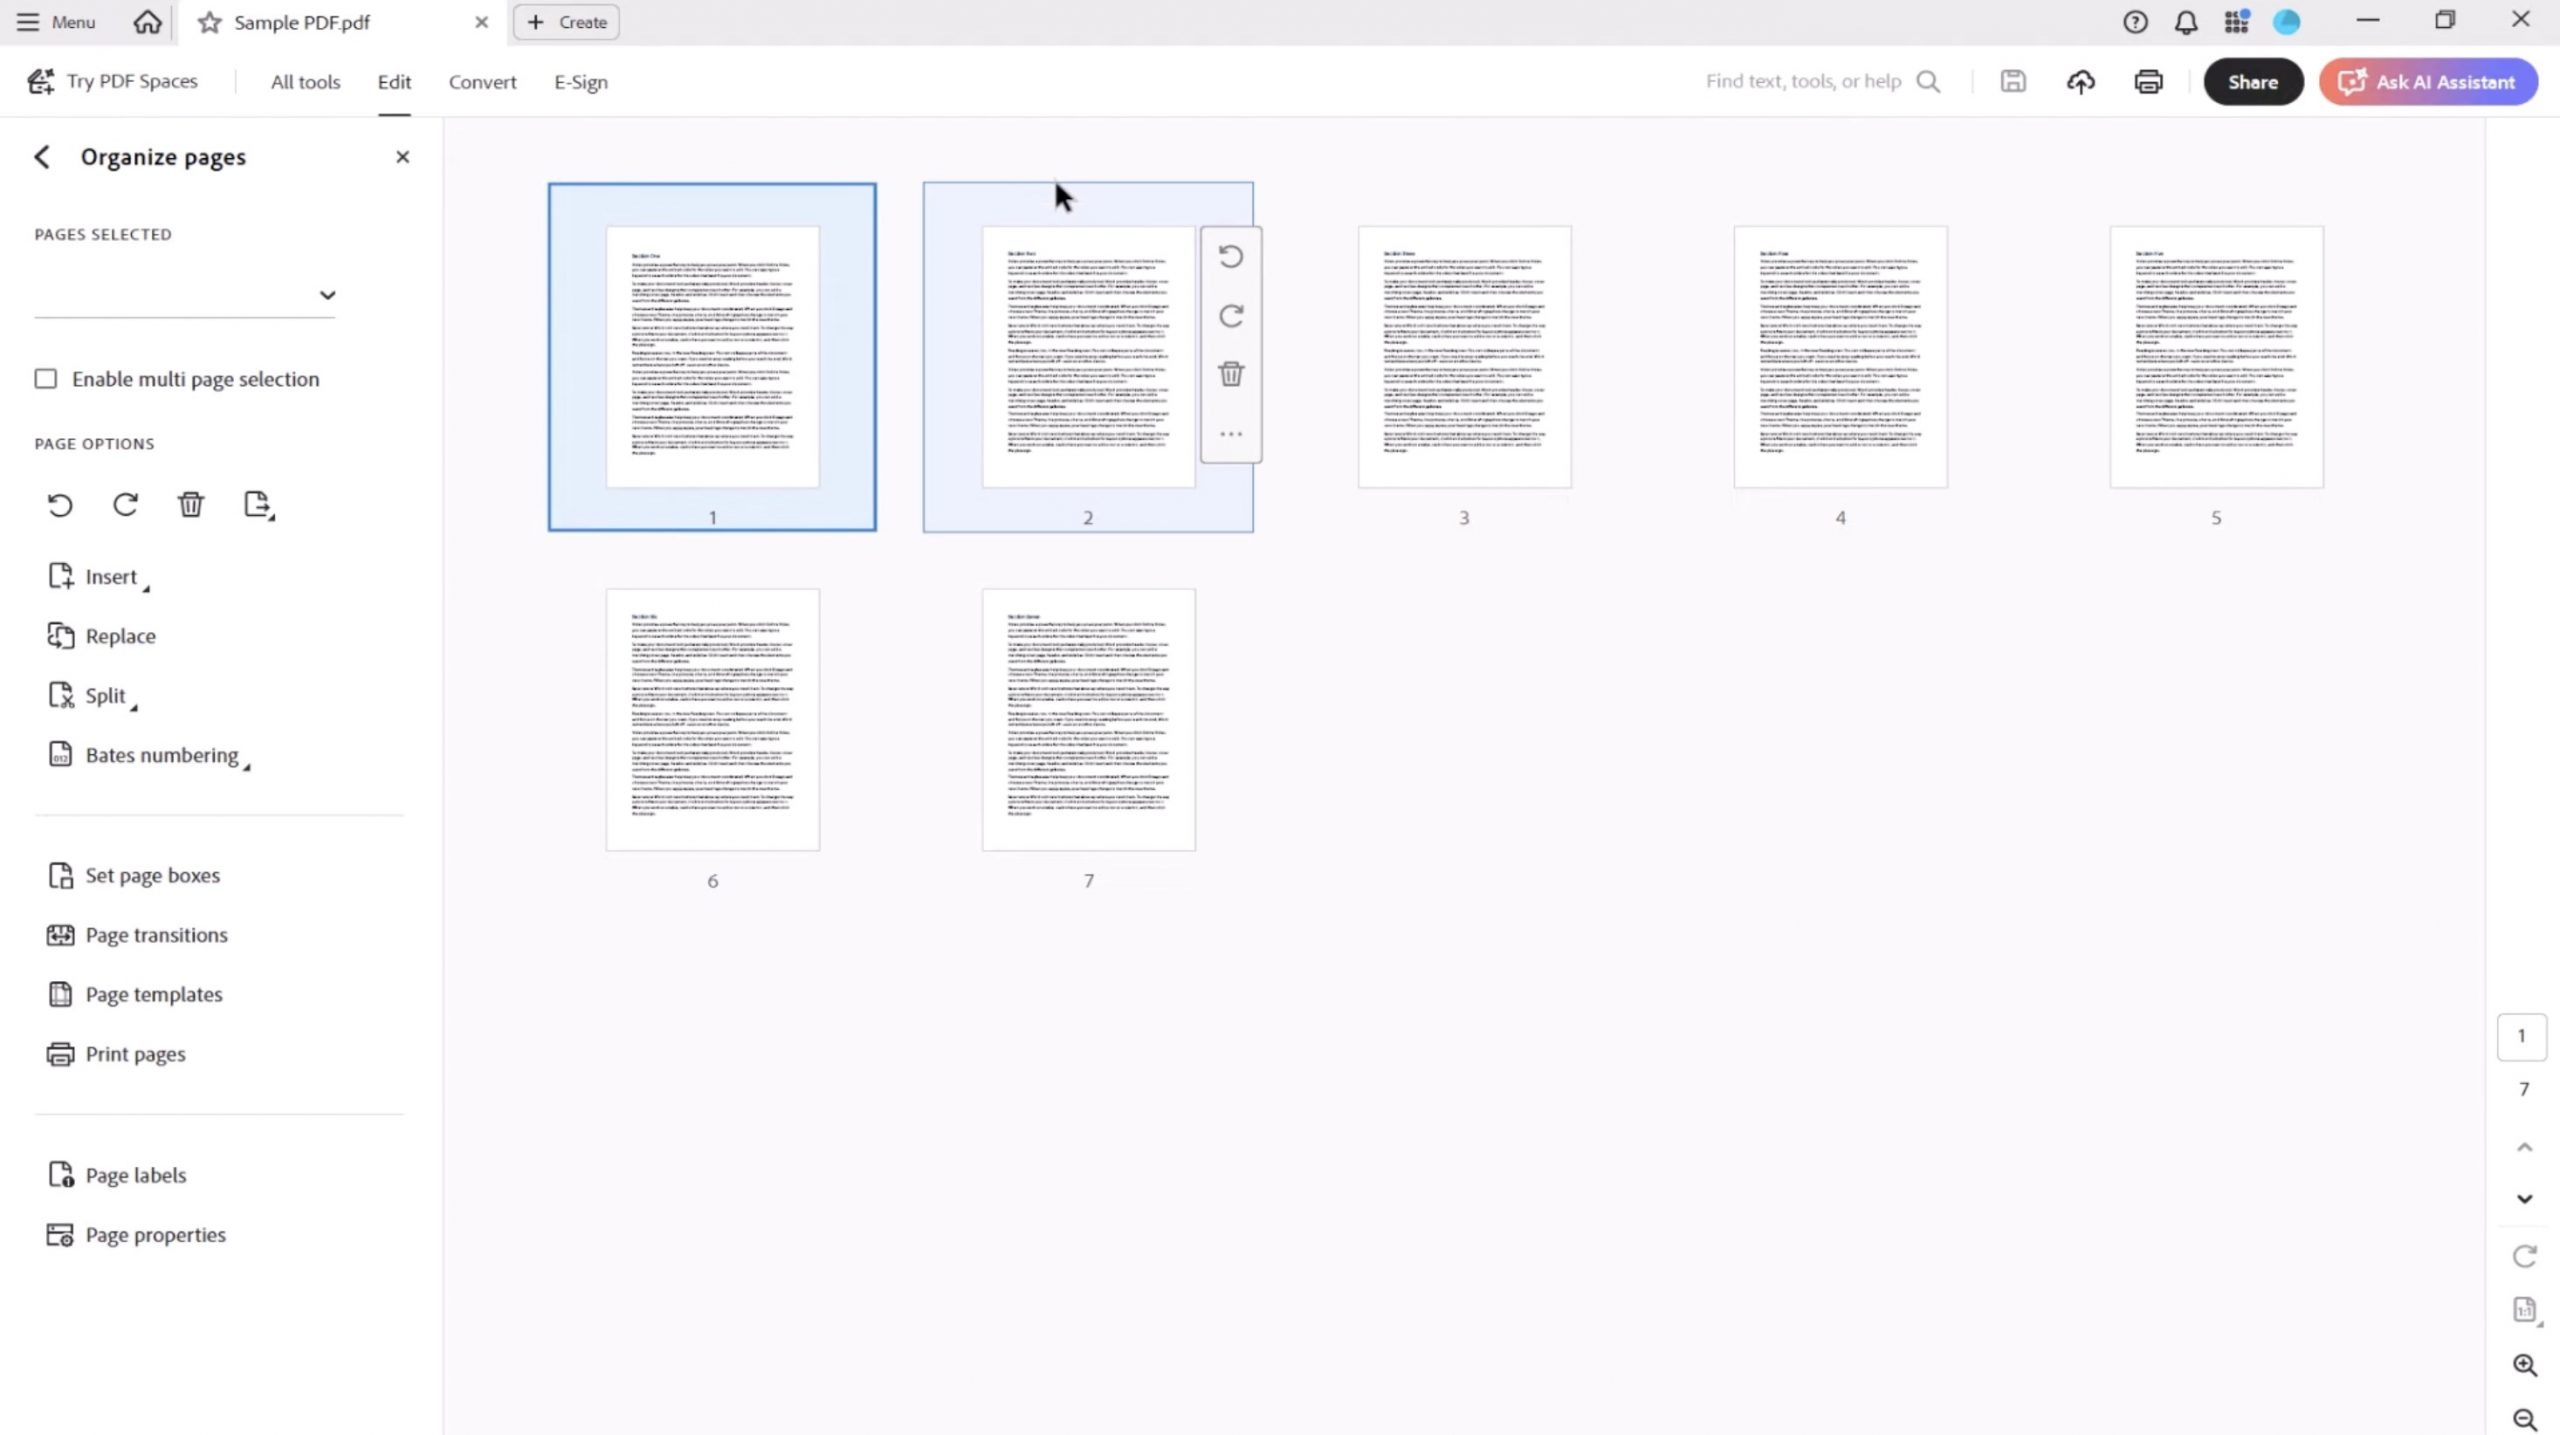Select page 1 thumbnail
The height and width of the screenshot is (1435, 2560).
[x=712, y=357]
